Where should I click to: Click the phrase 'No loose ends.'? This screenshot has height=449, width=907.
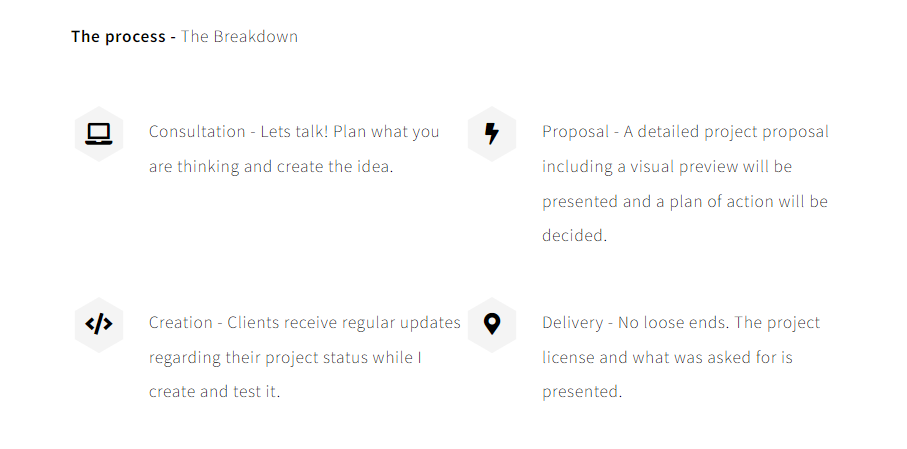[674, 322]
